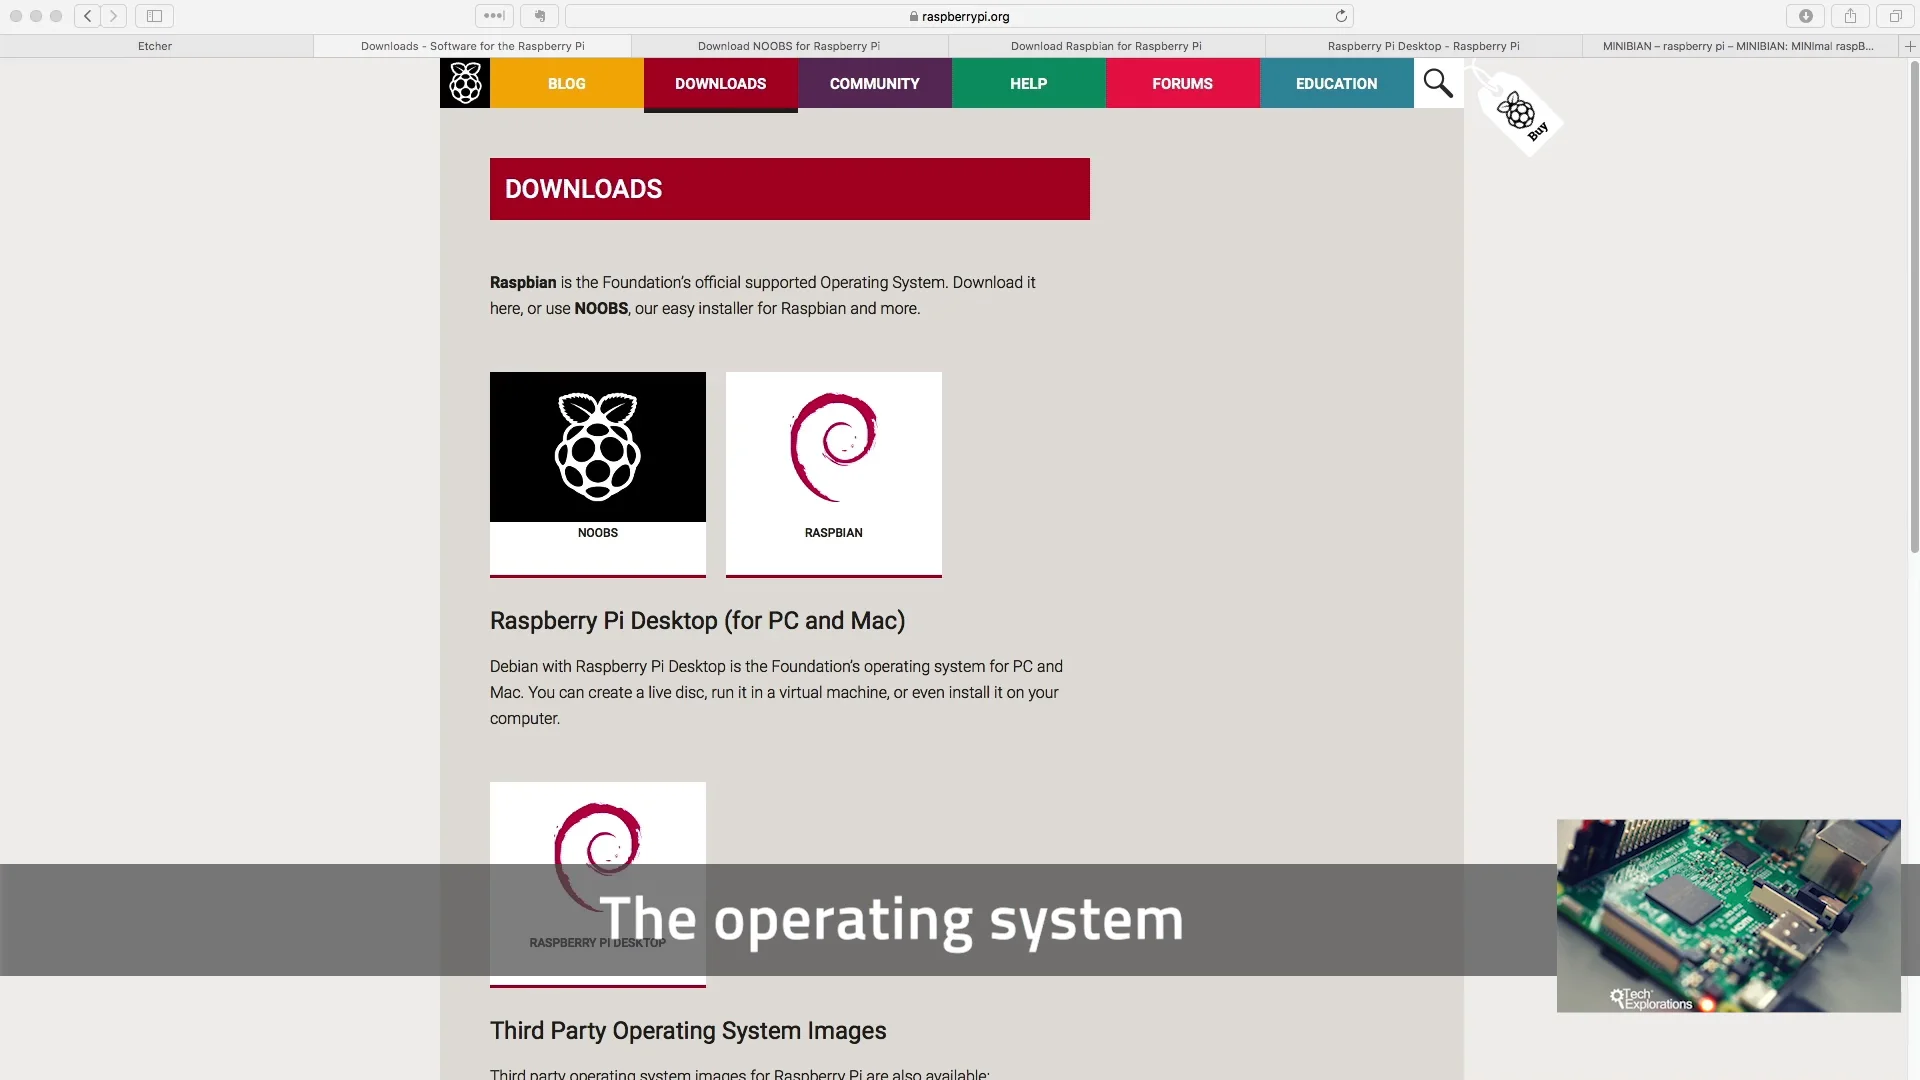The height and width of the screenshot is (1080, 1920).
Task: Toggle the Safari sidebar icon
Action: pyautogui.click(x=154, y=16)
